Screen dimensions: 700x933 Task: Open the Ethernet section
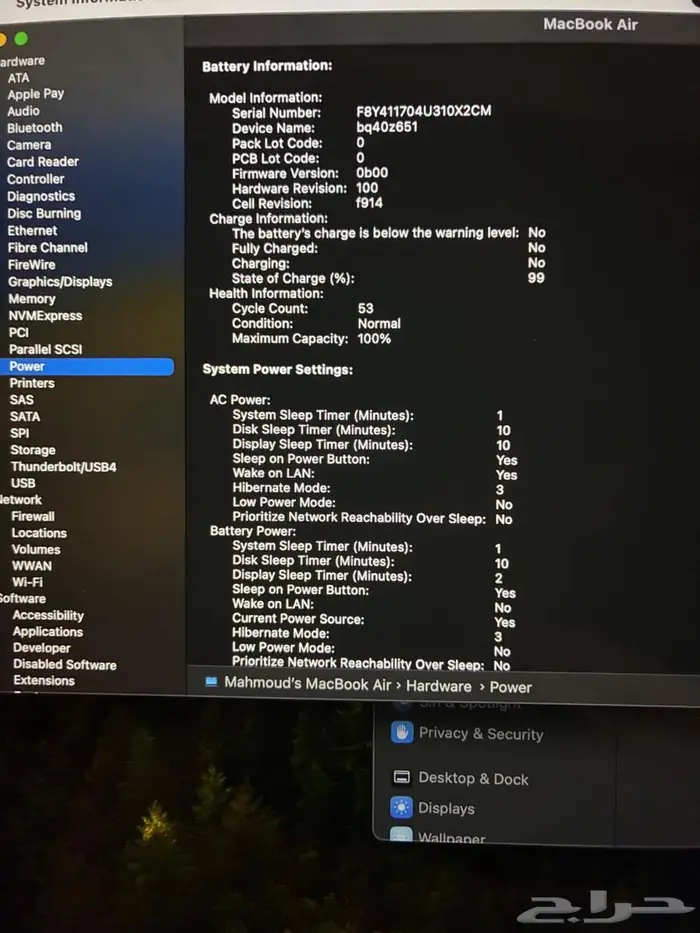point(32,231)
